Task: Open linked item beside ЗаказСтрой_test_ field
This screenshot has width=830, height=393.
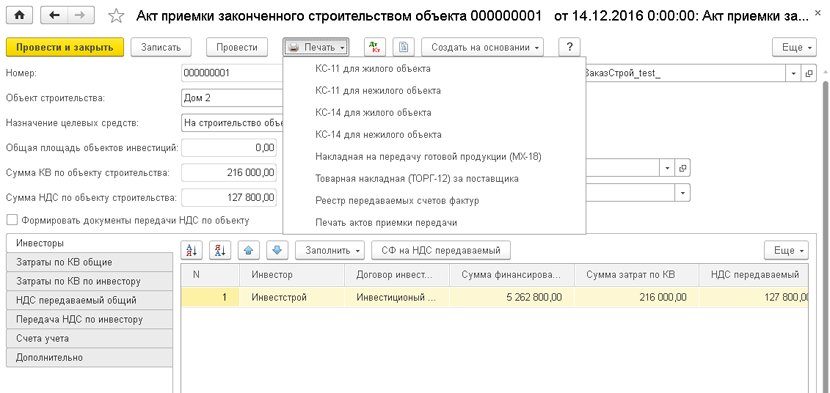Action: [x=808, y=74]
